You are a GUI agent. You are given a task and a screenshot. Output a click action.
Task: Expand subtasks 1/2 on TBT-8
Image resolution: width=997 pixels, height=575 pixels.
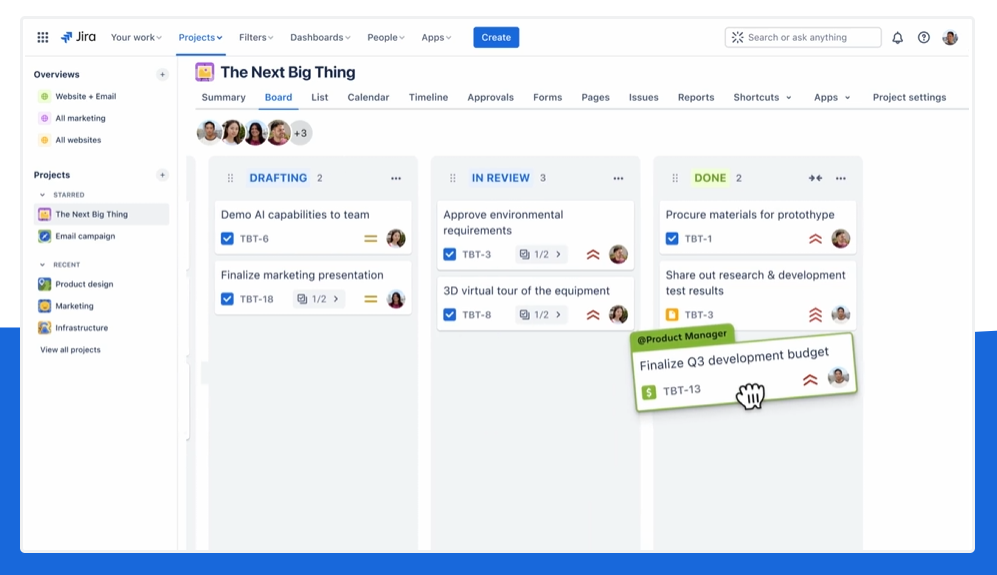tap(541, 314)
